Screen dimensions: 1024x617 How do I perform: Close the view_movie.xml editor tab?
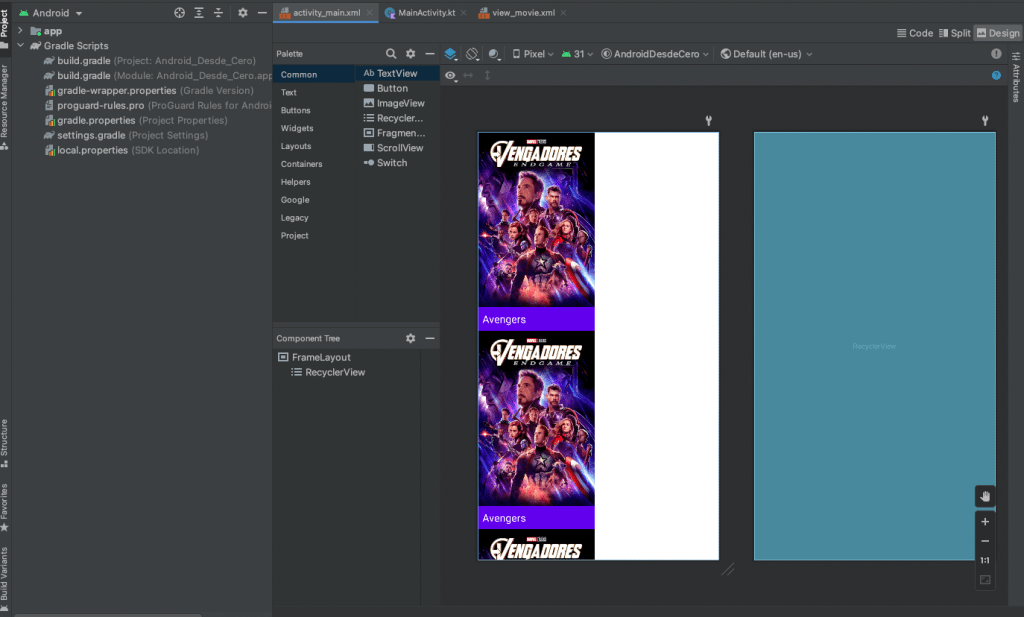[x=564, y=12]
